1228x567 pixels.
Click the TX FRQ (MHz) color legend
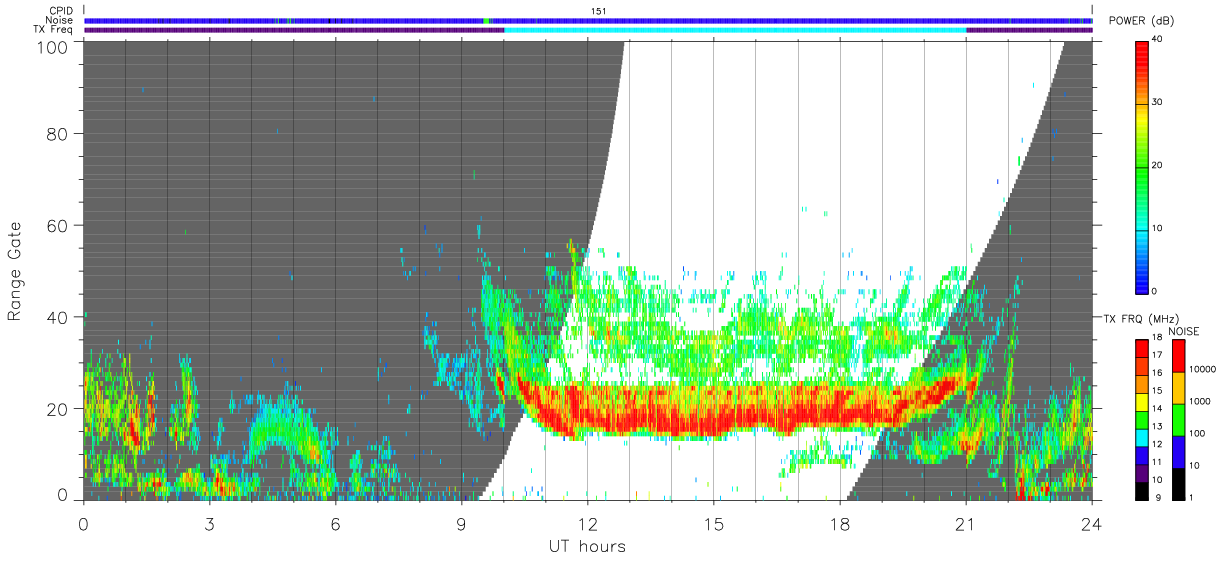(x=1142, y=420)
